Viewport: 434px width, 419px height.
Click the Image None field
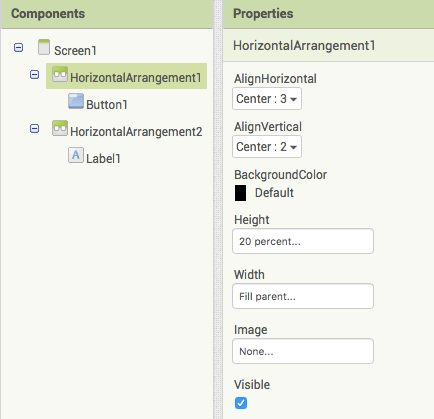[303, 351]
